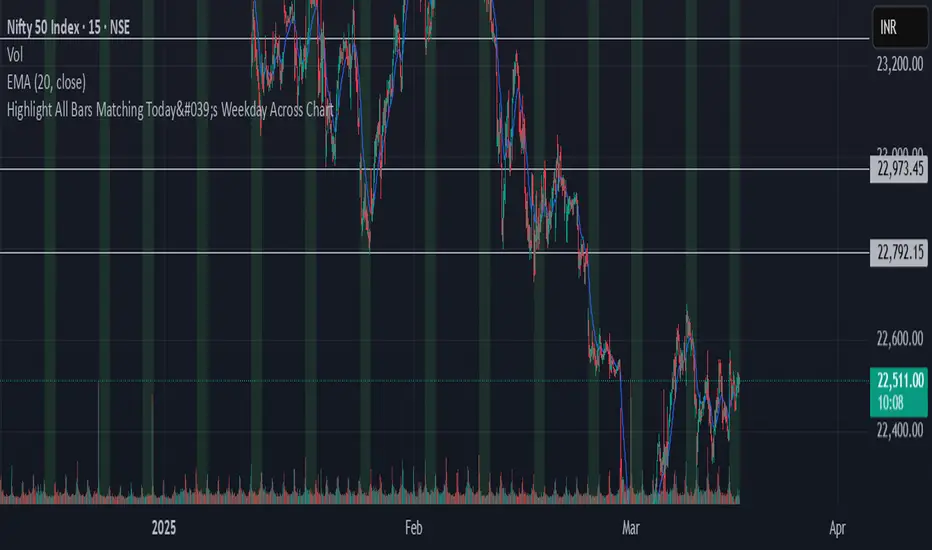Click the 22,973.45 horizontal line price label
This screenshot has height=550, width=932.
coord(899,169)
